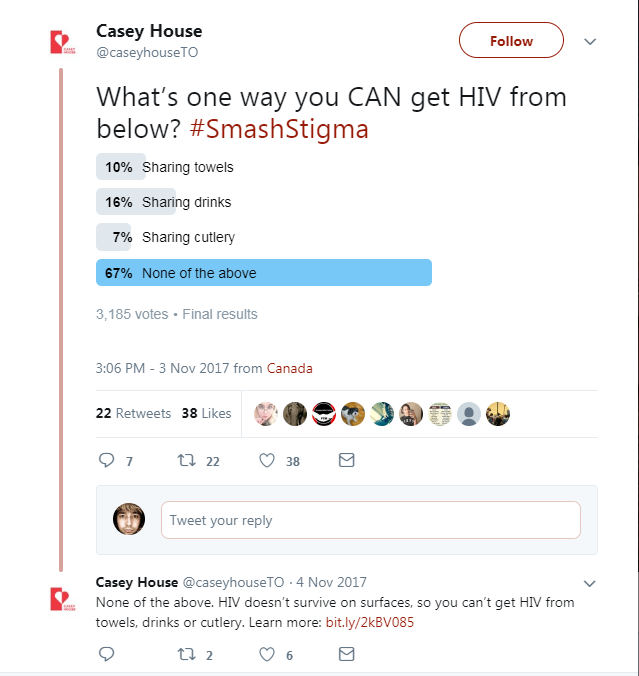Send main tweet via direct message envelope
The height and width of the screenshot is (676, 639).
(347, 460)
